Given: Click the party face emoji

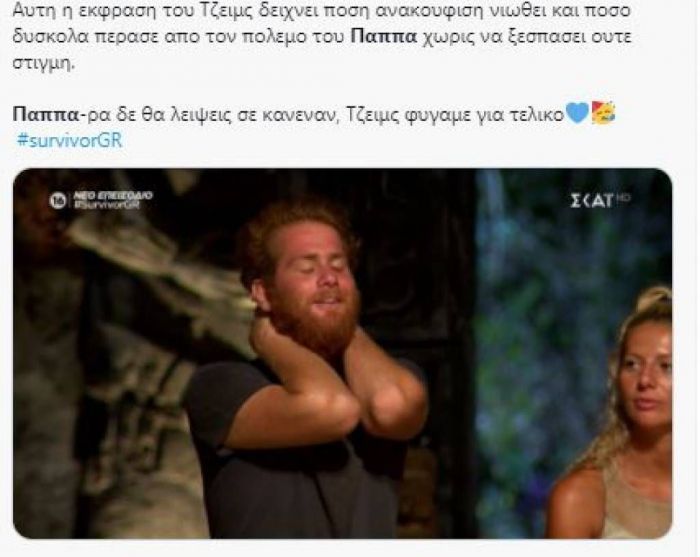Looking at the screenshot, I should (x=604, y=112).
